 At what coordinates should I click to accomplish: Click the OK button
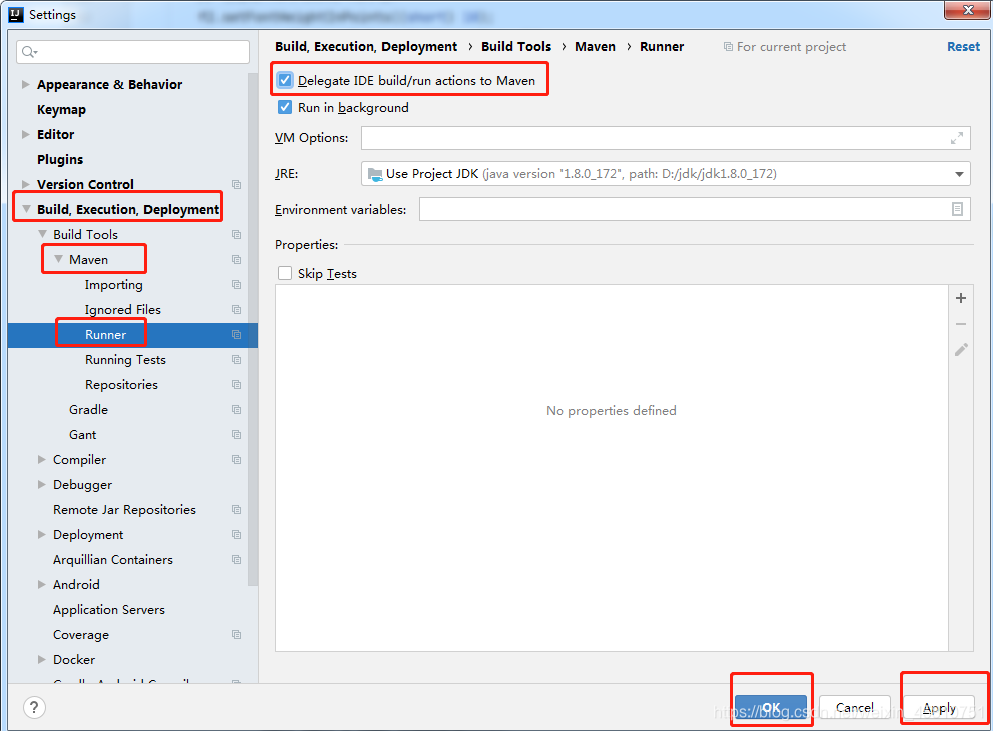771,708
